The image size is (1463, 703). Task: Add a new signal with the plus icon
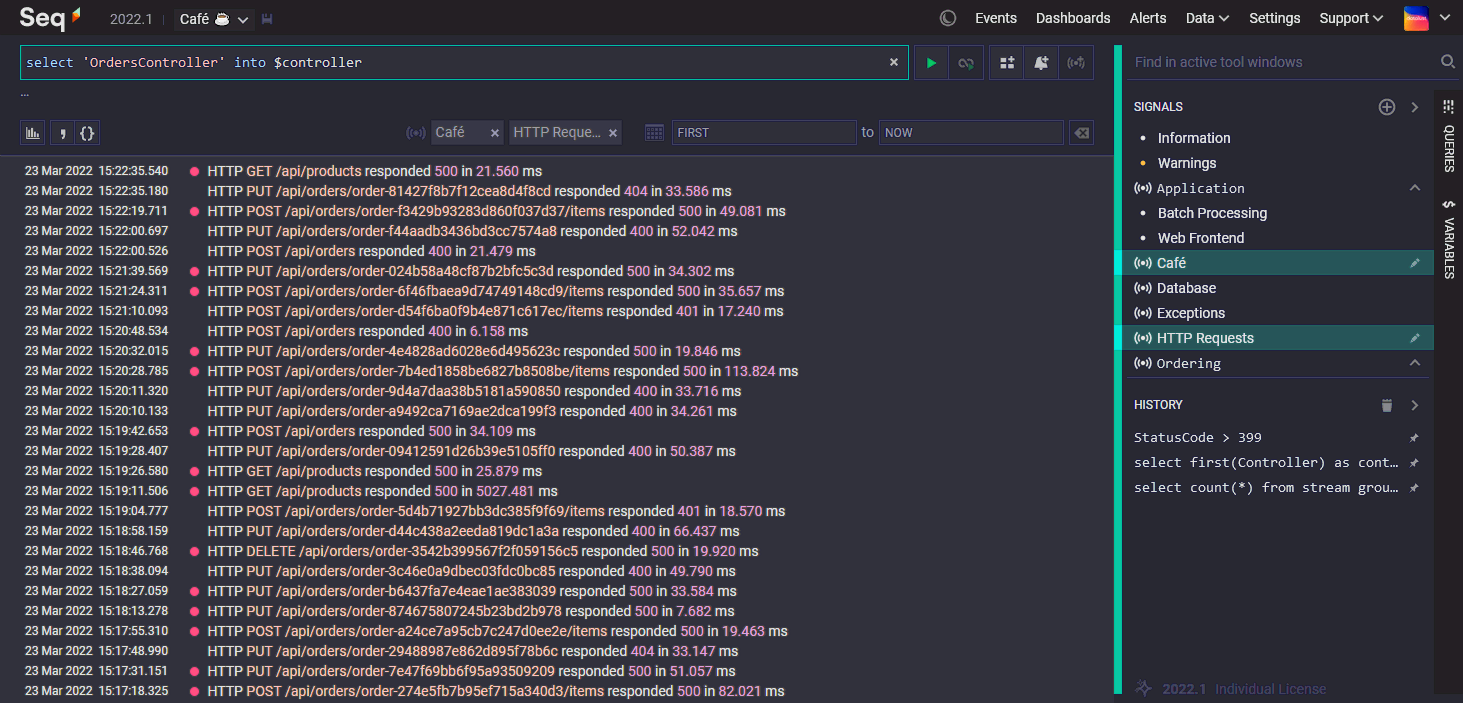point(1386,107)
